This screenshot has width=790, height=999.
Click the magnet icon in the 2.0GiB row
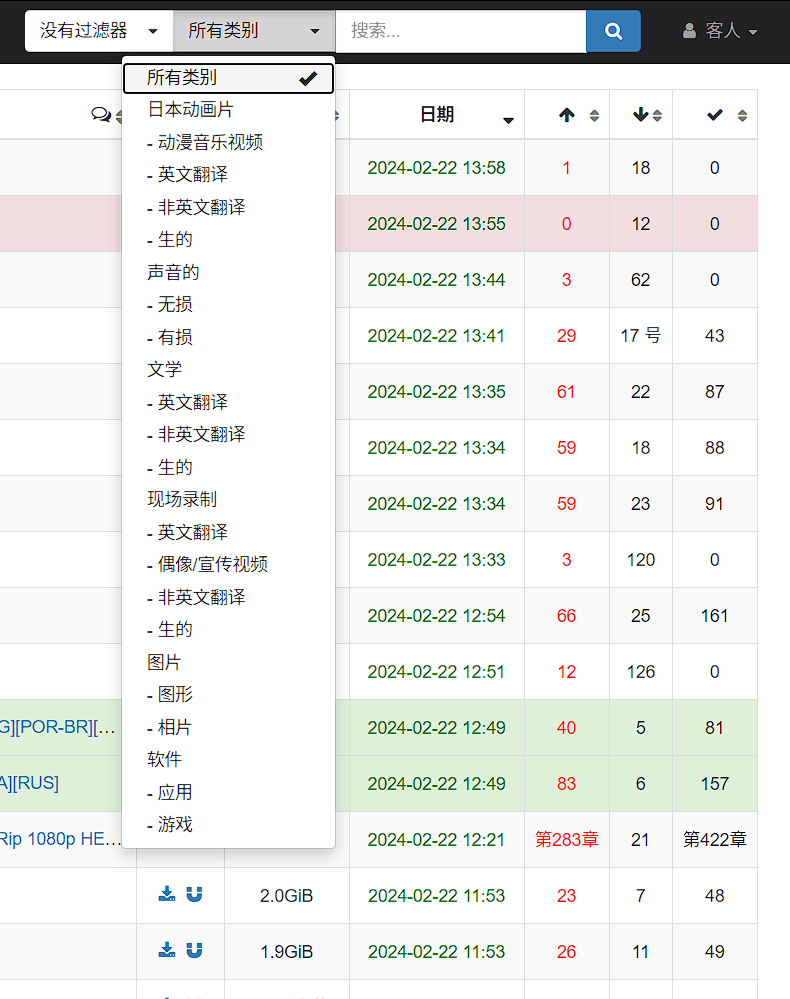point(194,895)
